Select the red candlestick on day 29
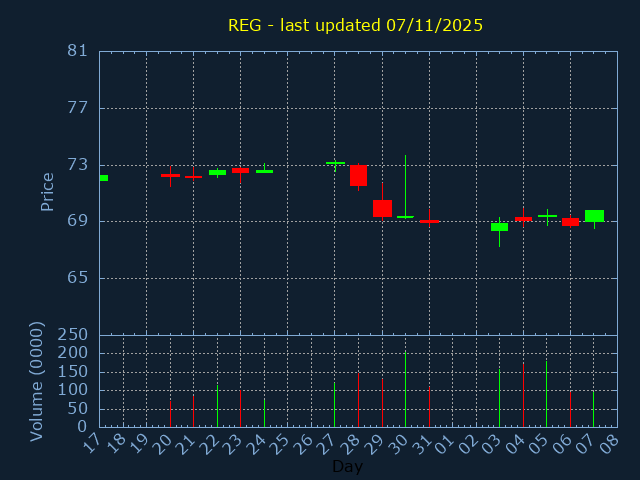640x480 pixels. pos(382,208)
